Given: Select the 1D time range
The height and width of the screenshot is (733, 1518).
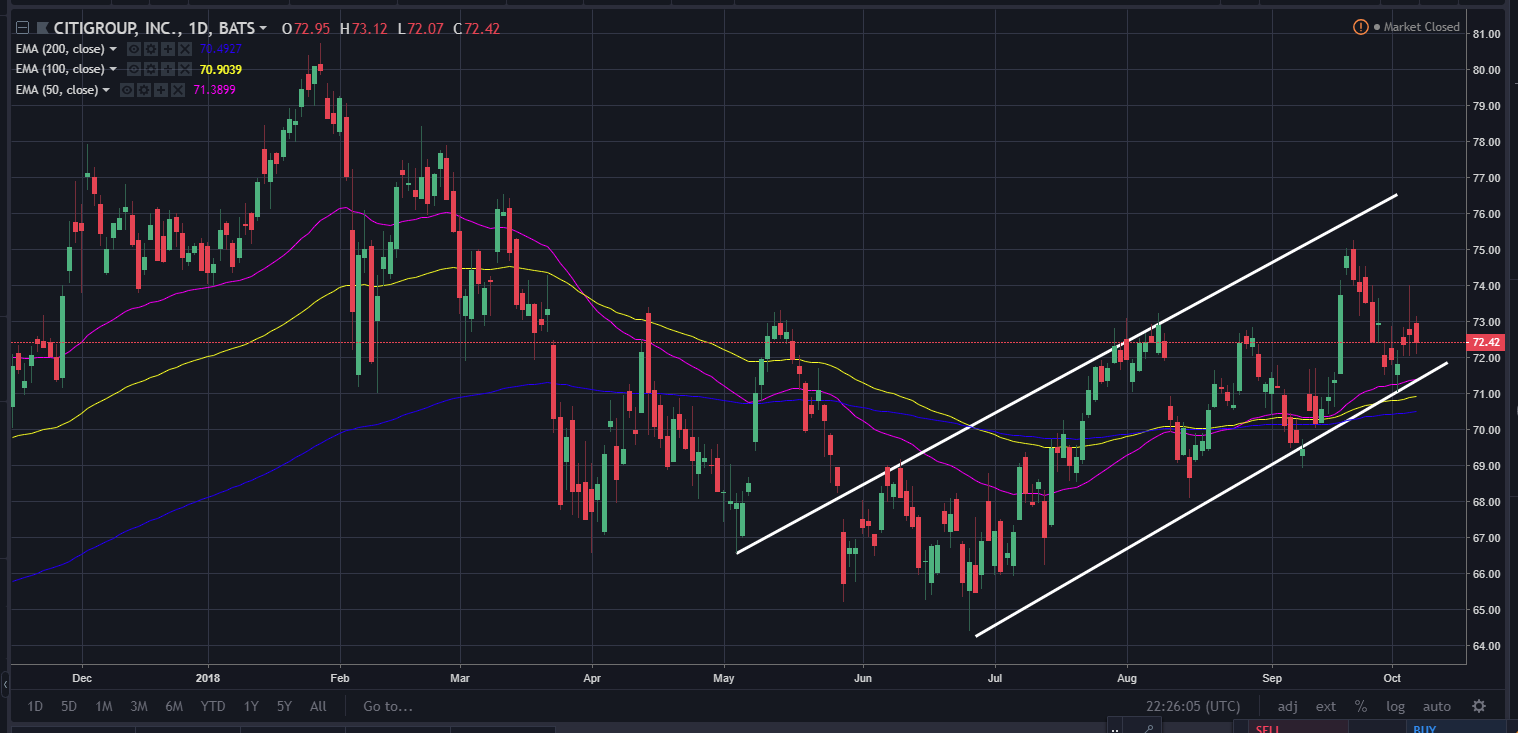Looking at the screenshot, I should (35, 706).
